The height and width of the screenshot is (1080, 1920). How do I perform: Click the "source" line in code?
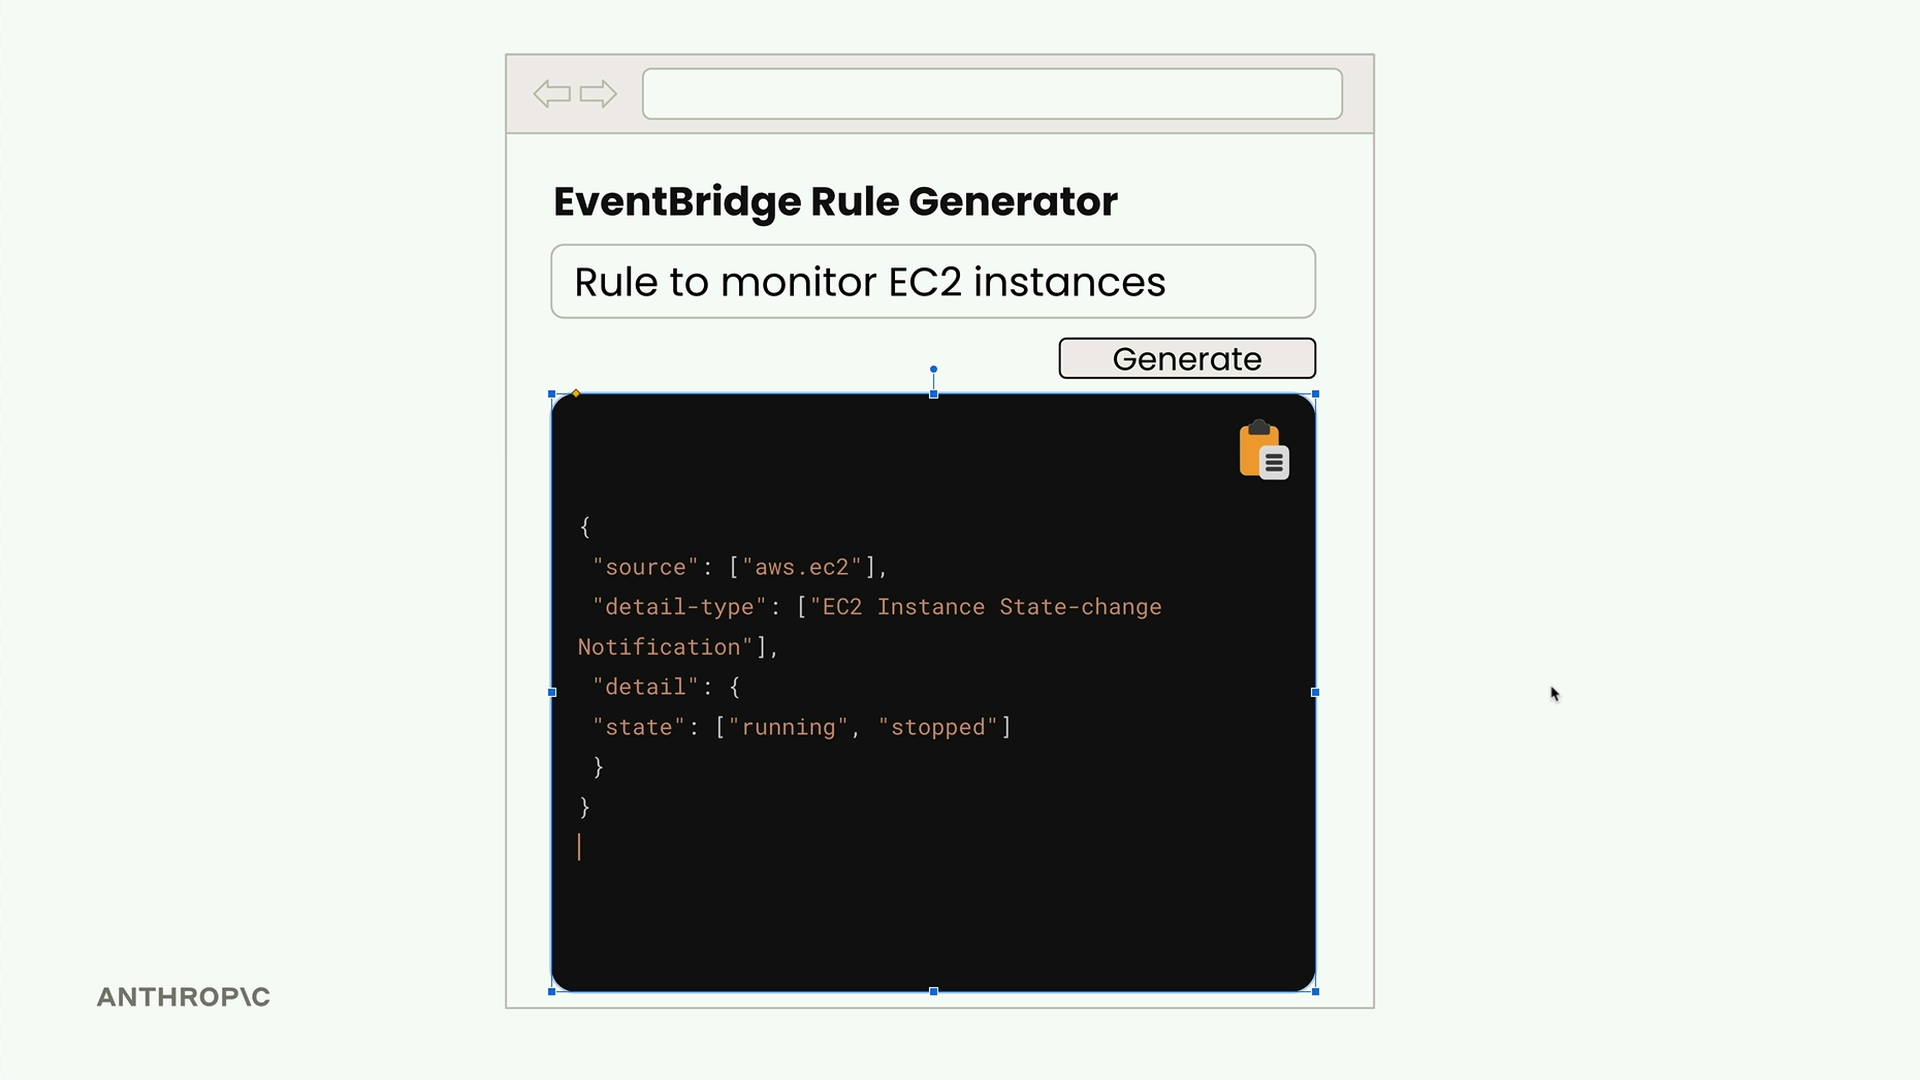tap(739, 567)
